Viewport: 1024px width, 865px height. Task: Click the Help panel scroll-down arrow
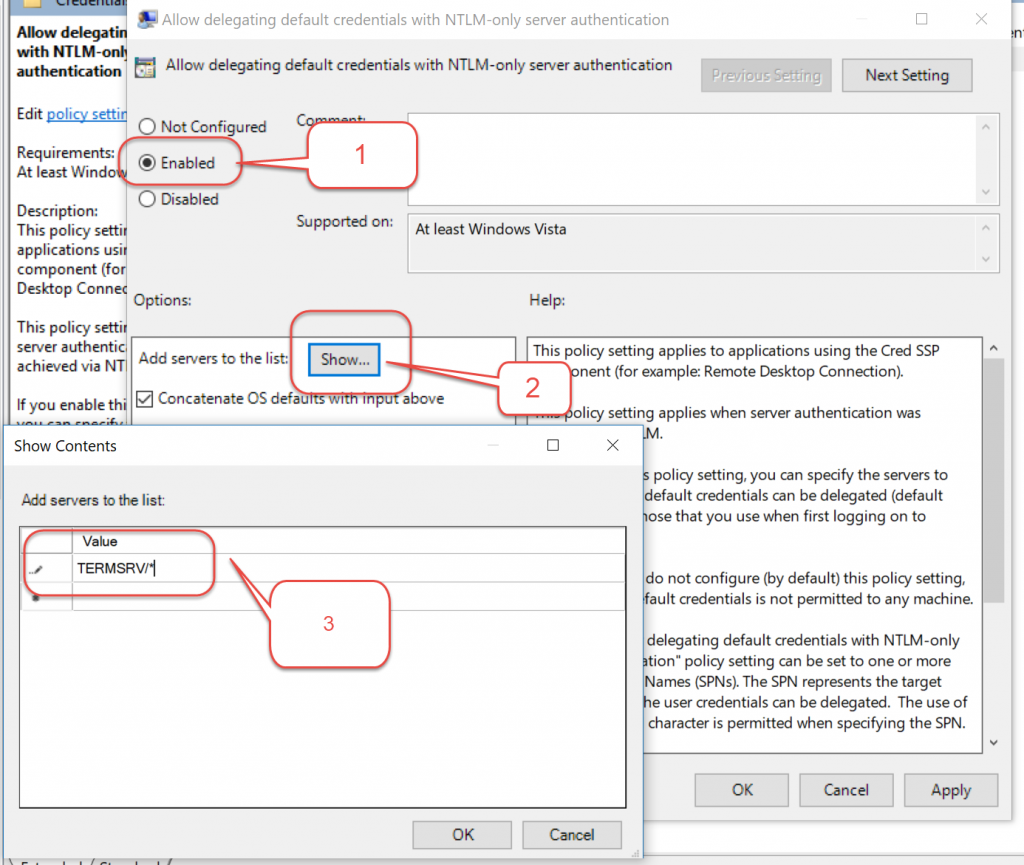tap(993, 742)
